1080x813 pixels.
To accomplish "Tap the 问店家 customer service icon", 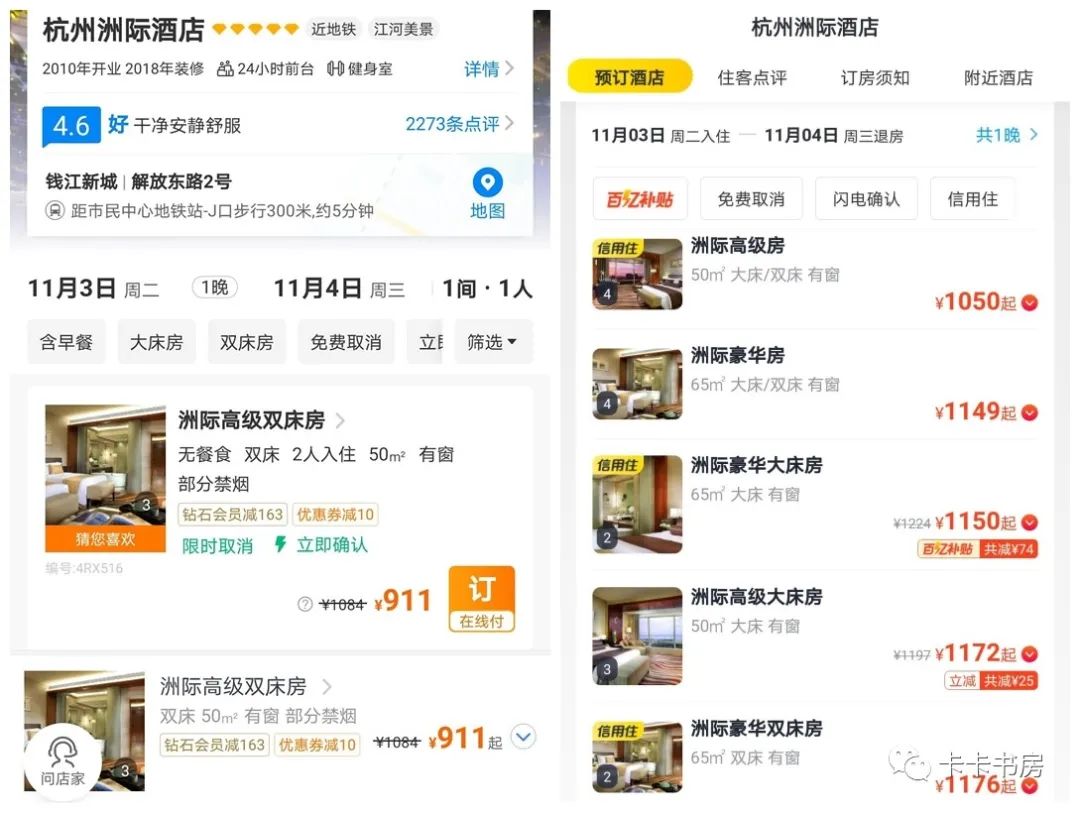I will point(63,763).
